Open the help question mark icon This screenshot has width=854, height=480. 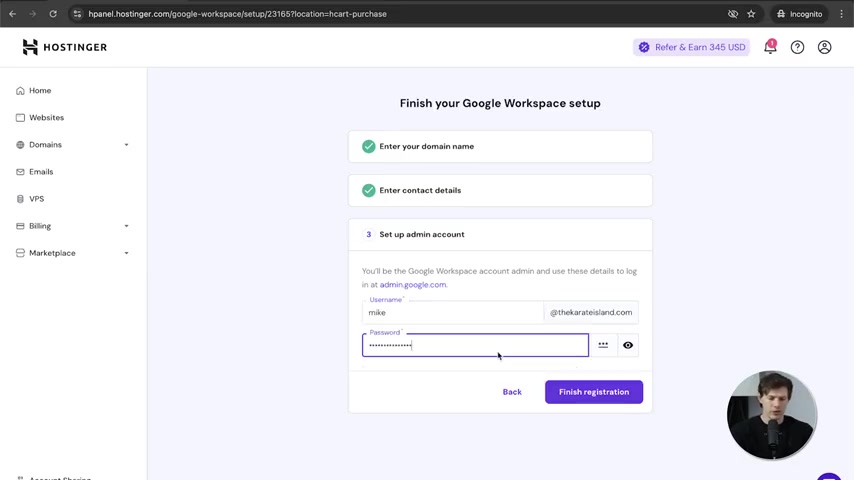(x=797, y=47)
